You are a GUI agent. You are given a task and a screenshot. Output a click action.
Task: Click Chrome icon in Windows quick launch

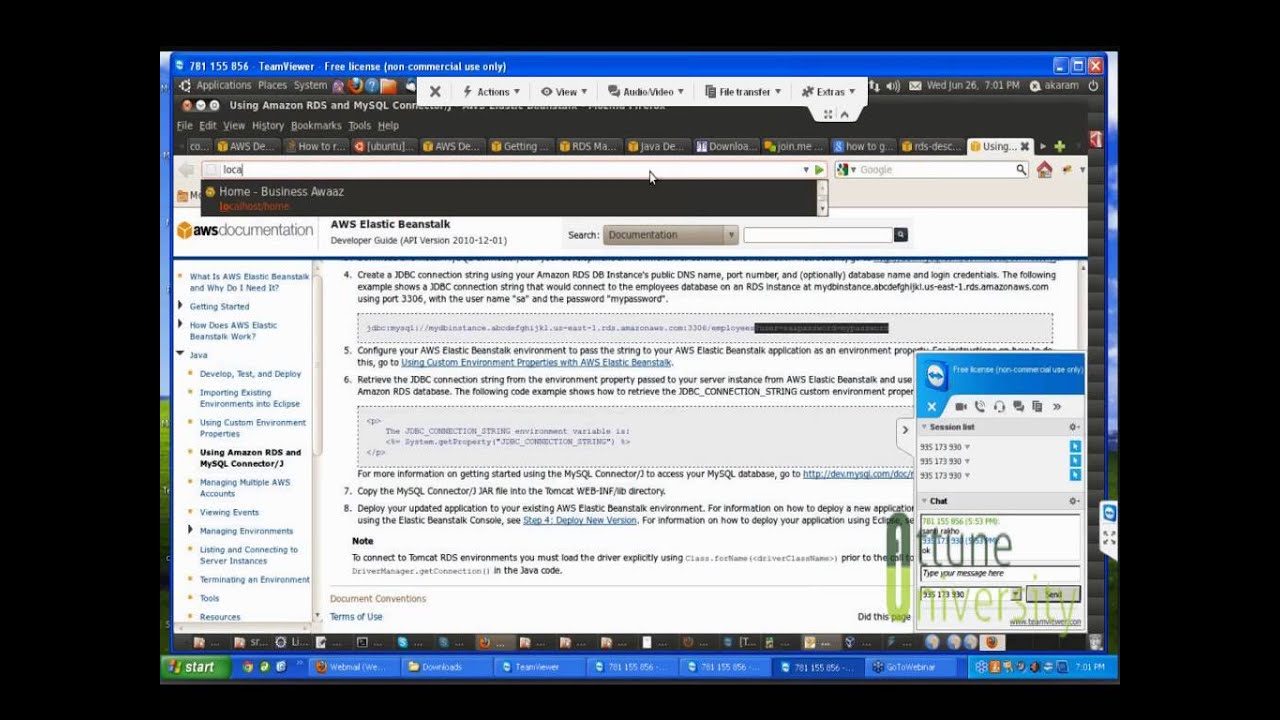(x=248, y=667)
